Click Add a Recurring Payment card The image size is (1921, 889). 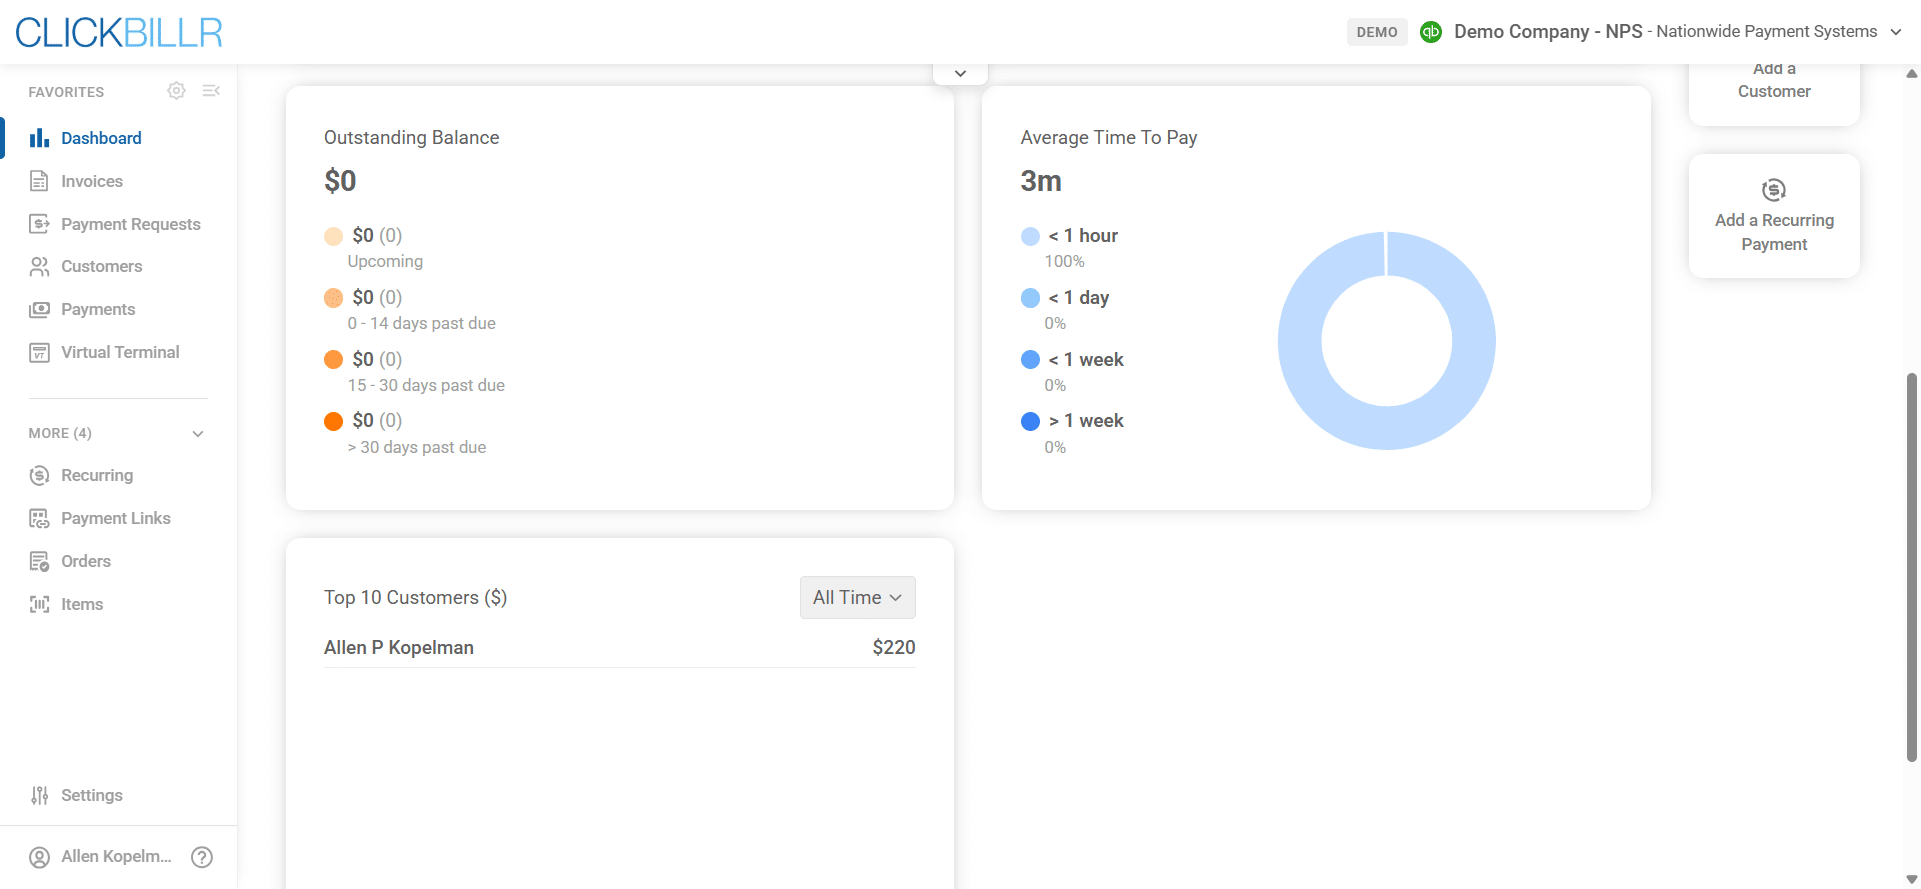(1774, 216)
